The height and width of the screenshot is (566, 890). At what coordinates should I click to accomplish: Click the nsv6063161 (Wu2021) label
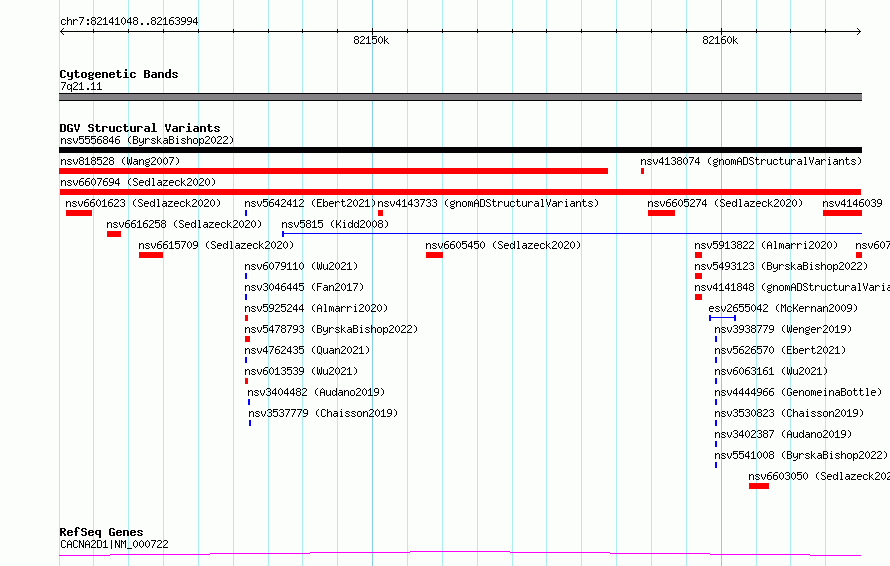click(x=771, y=371)
